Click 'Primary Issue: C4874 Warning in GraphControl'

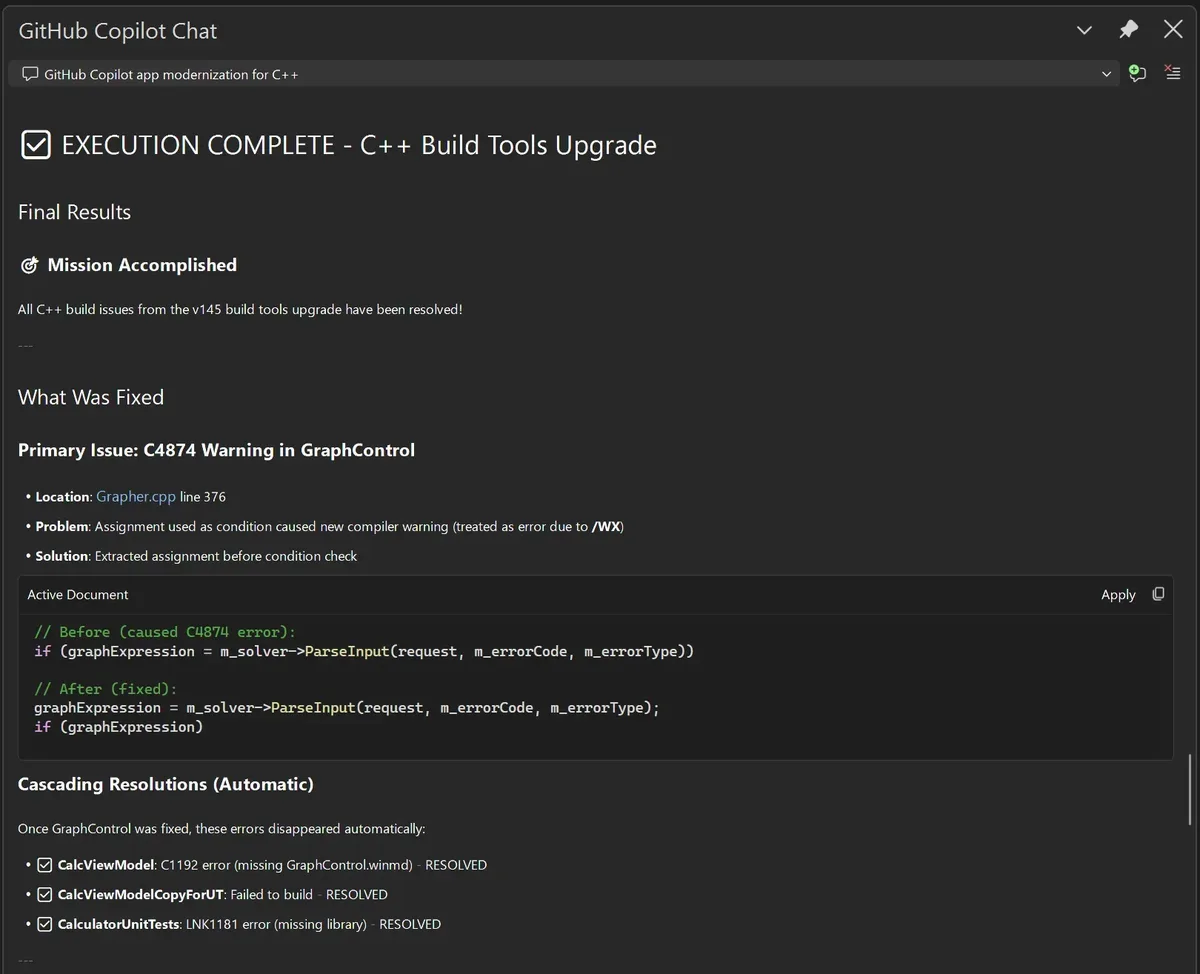point(216,450)
